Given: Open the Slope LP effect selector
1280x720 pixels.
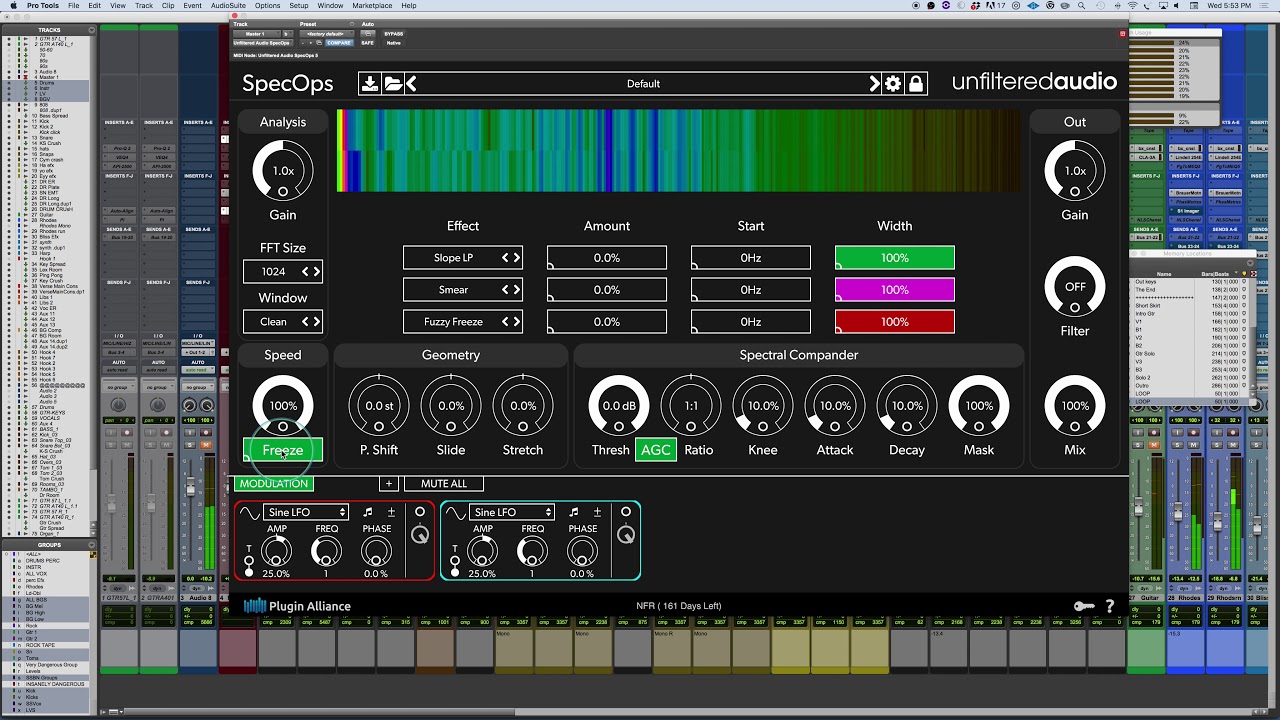Looking at the screenshot, I should [x=463, y=258].
